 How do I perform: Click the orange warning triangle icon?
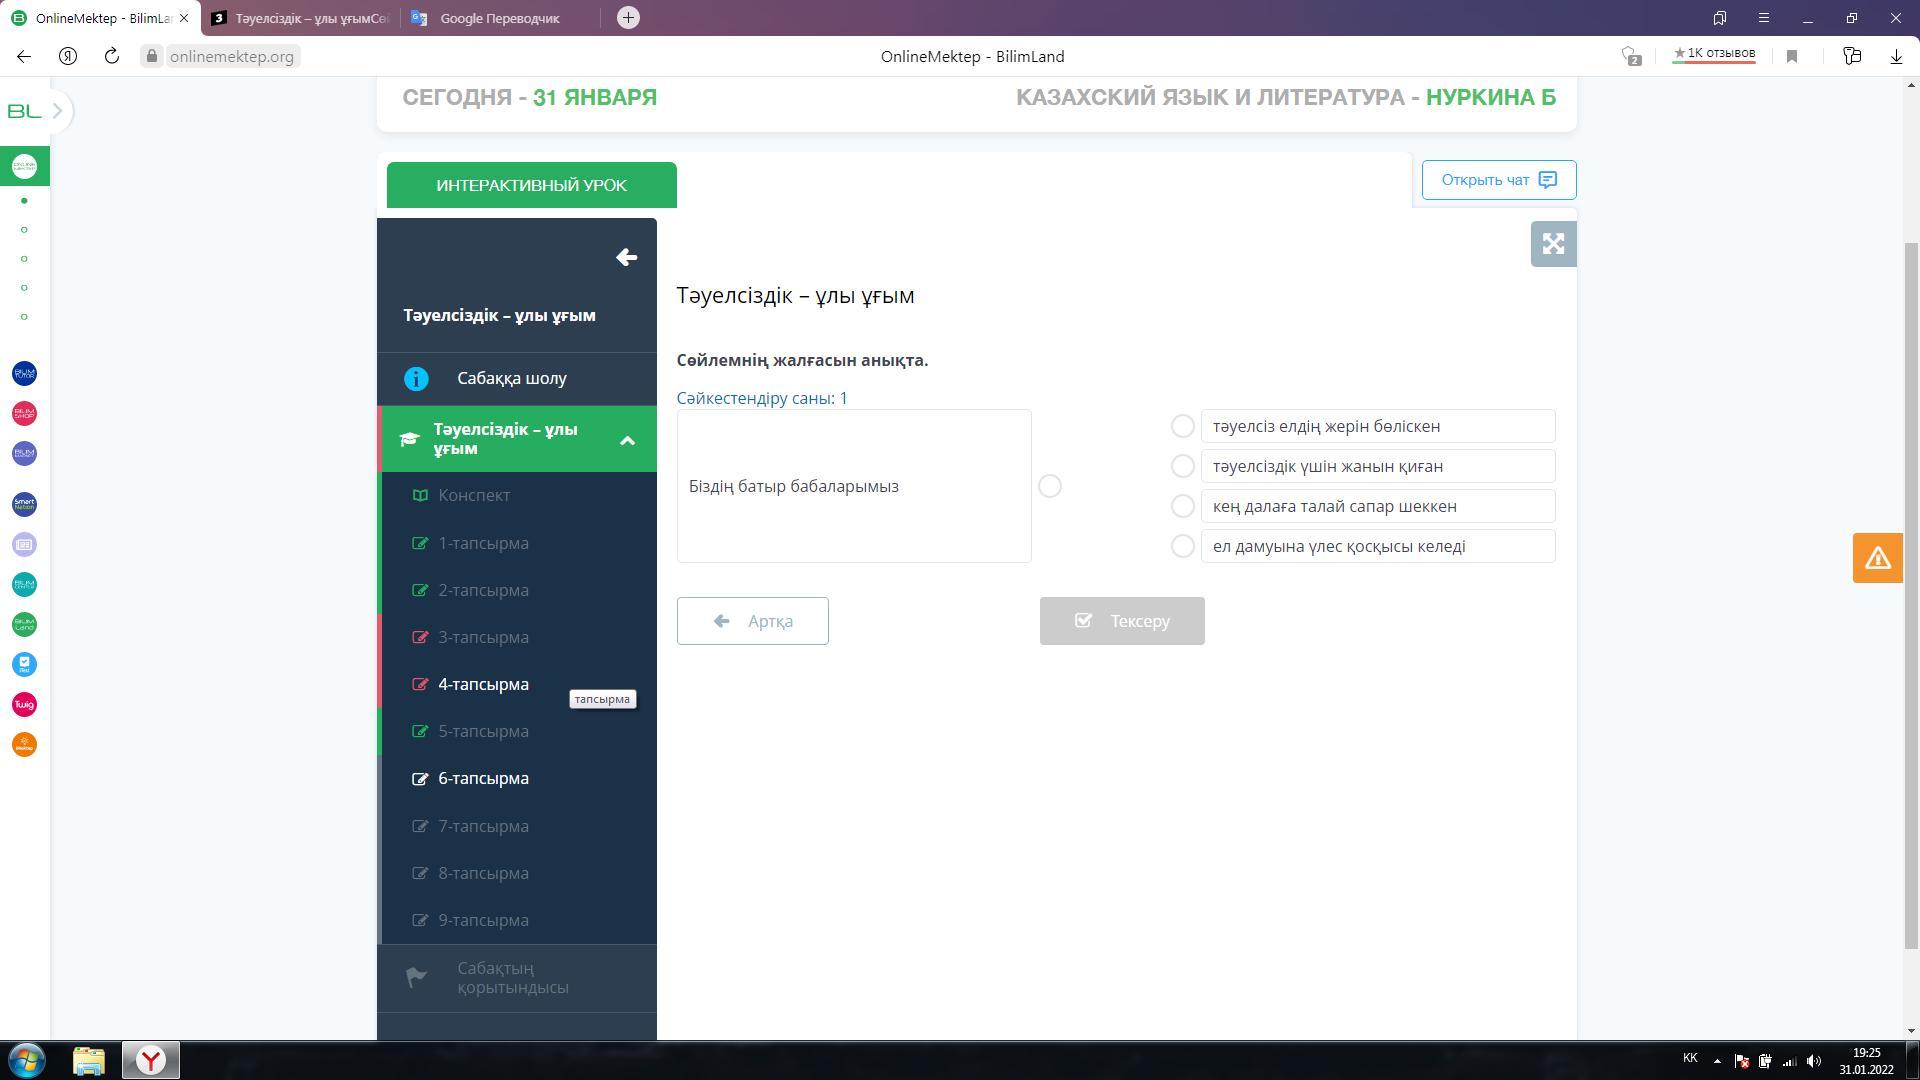[x=1877, y=558]
